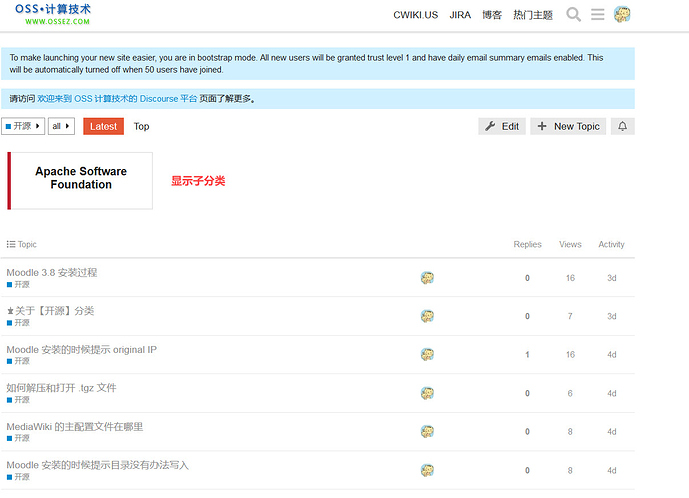Click the poster avatar on 目录没有办法写入 row
Image resolution: width=689 pixels, height=498 pixels.
tap(427, 470)
